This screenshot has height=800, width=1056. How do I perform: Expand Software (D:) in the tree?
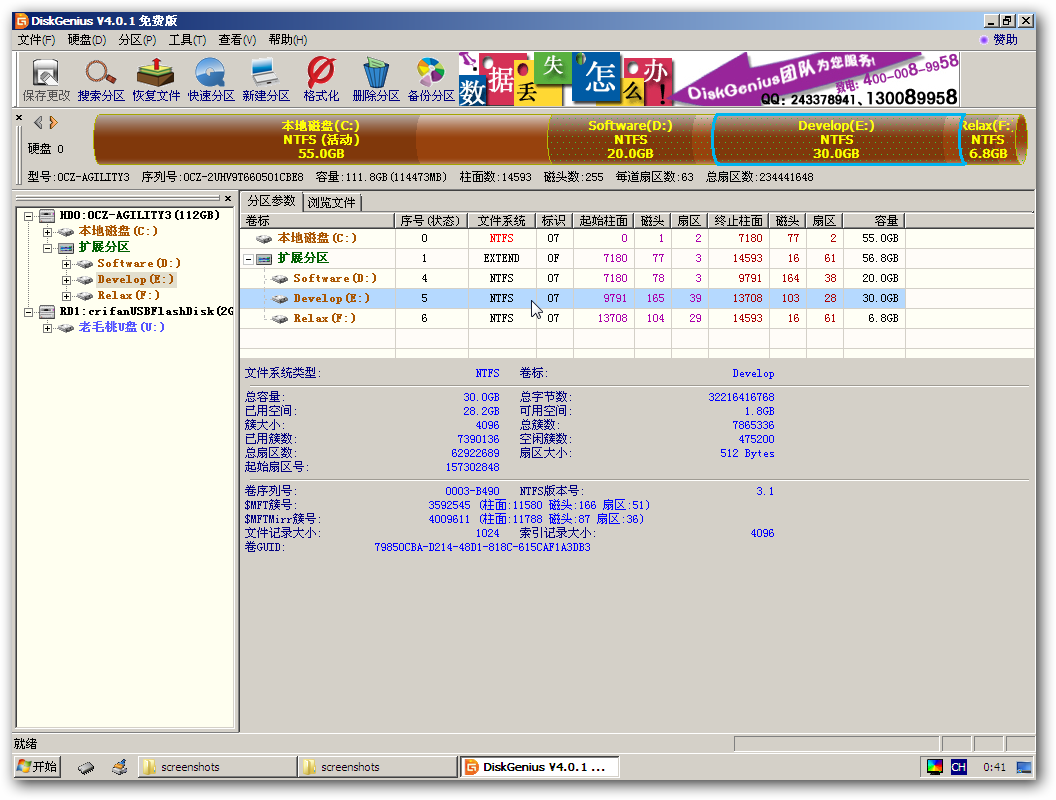pyautogui.click(x=66, y=264)
